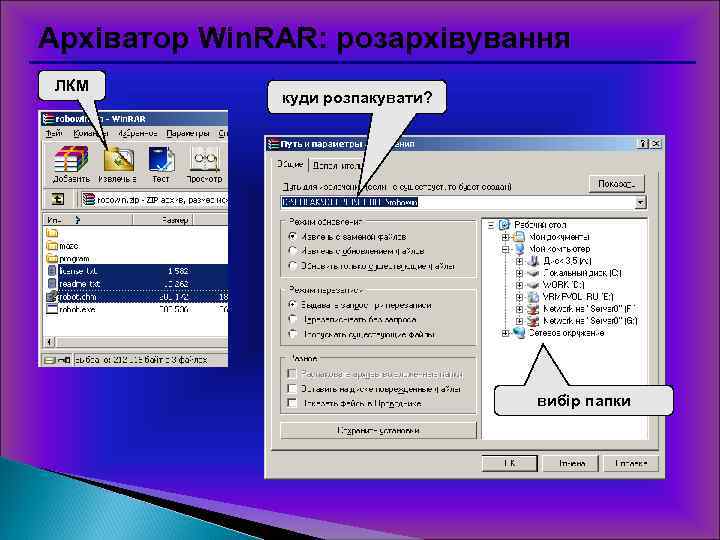Click Сохранить установки button
720x540 pixels.
tap(378, 430)
